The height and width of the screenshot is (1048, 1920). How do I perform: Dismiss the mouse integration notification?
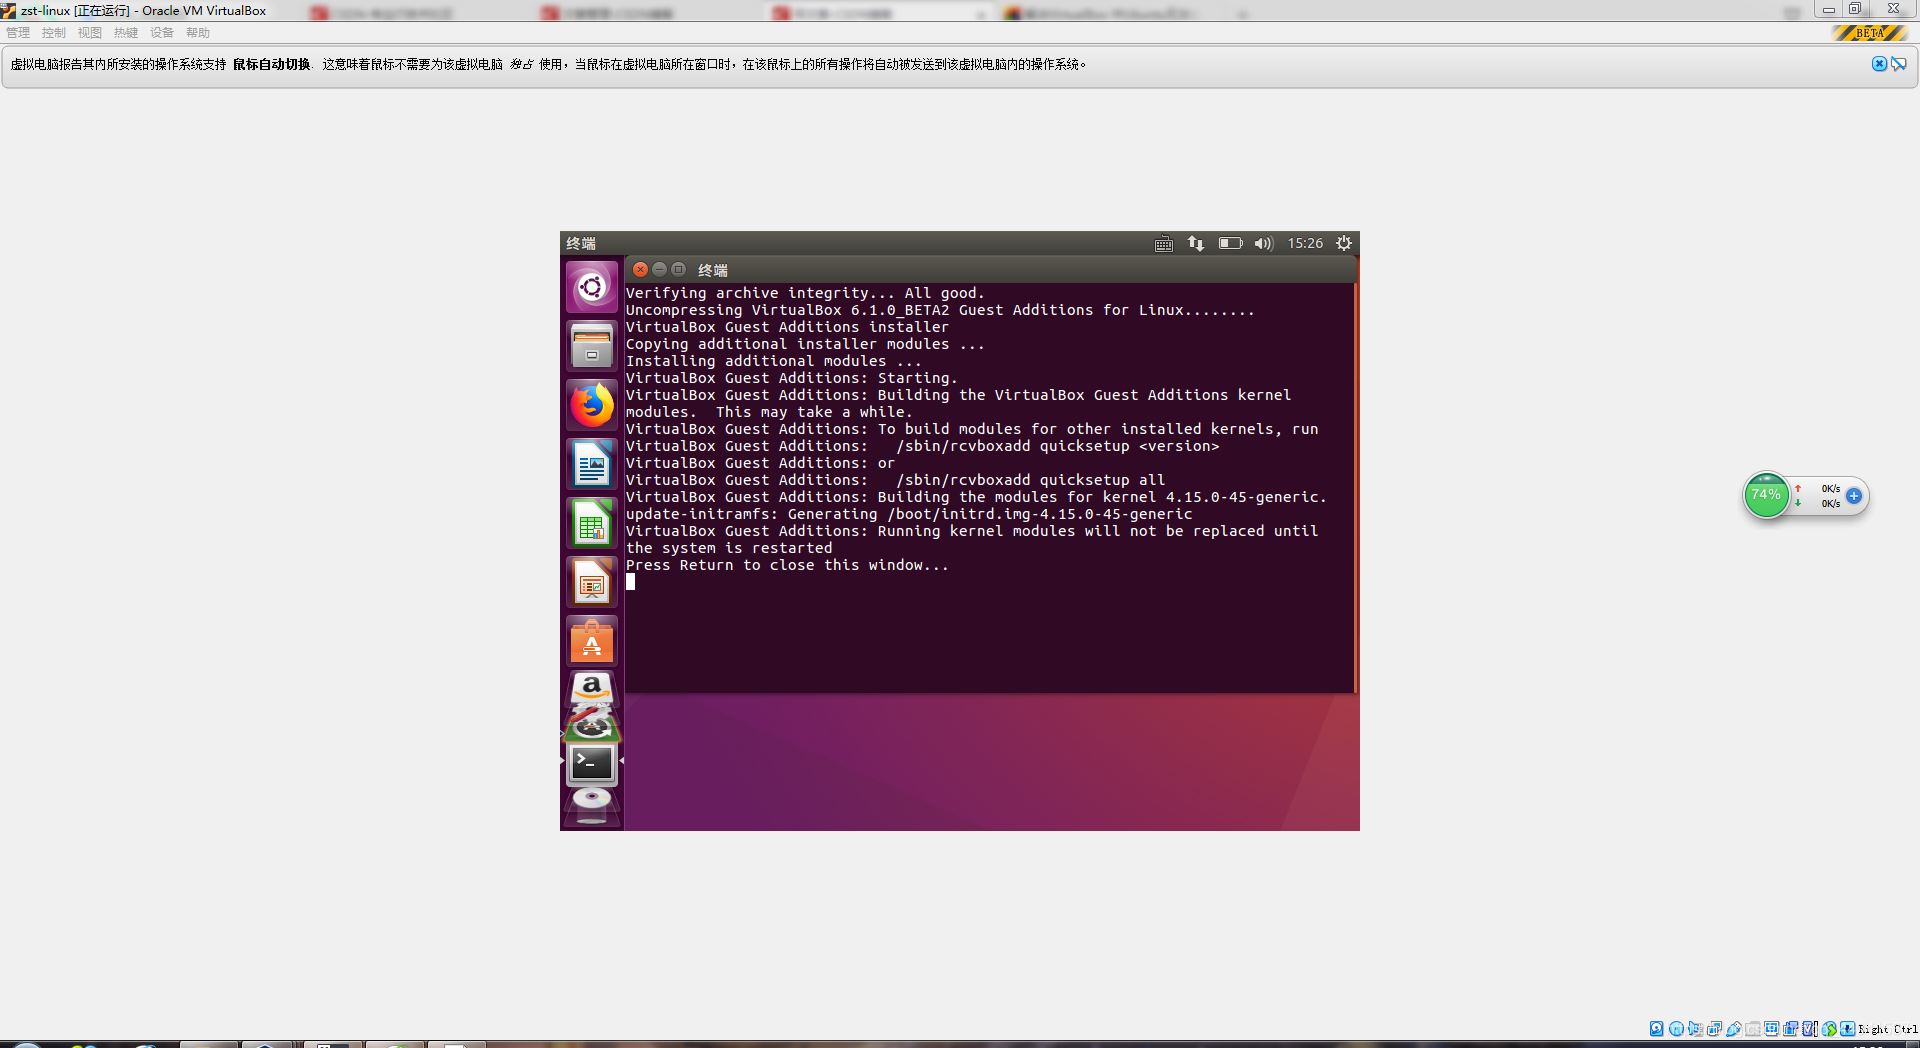[x=1879, y=64]
